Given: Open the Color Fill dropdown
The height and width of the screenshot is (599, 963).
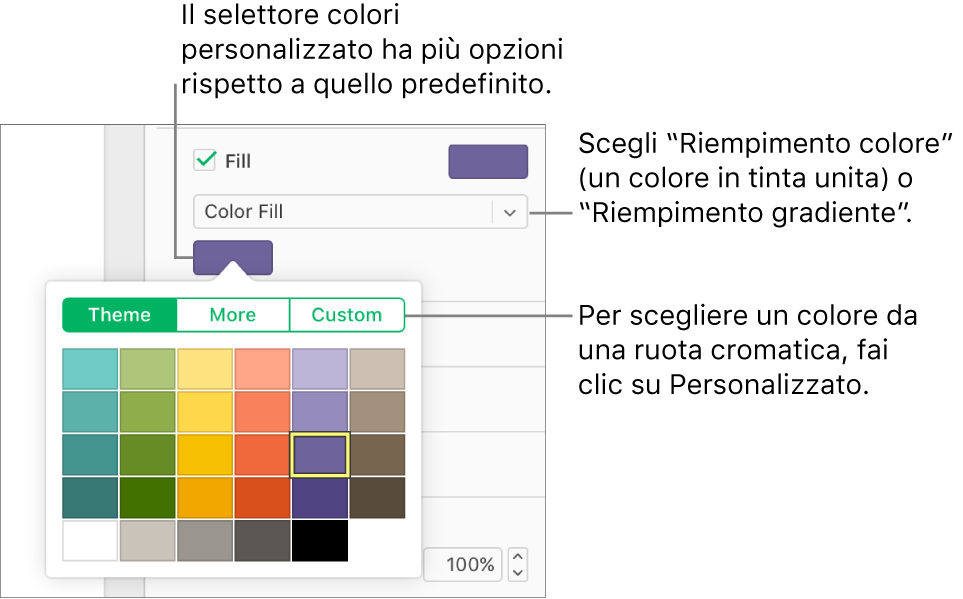Looking at the screenshot, I should 359,211.
